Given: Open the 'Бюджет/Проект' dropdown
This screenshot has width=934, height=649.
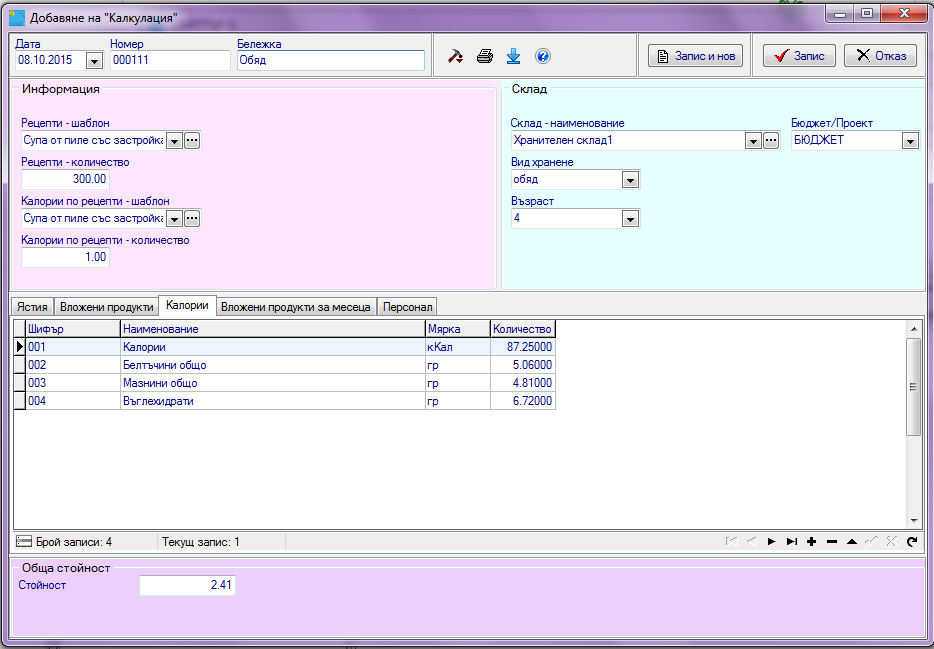Looking at the screenshot, I should pyautogui.click(x=910, y=141).
